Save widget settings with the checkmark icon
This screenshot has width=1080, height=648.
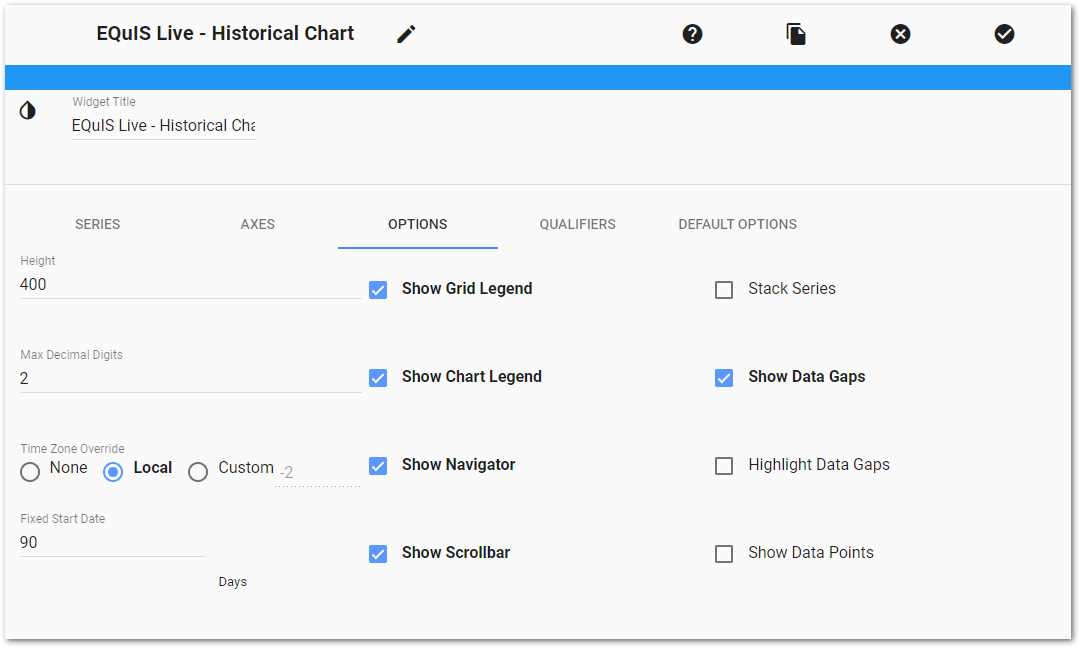pos(1005,33)
